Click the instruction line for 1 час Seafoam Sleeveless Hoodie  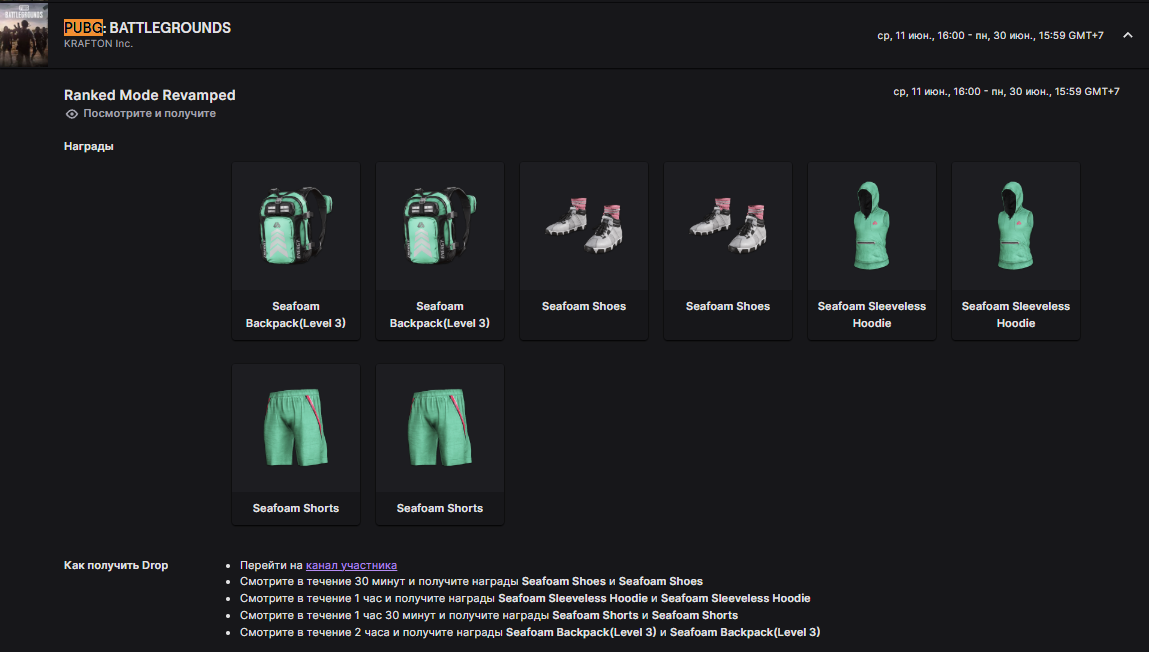click(x=525, y=599)
